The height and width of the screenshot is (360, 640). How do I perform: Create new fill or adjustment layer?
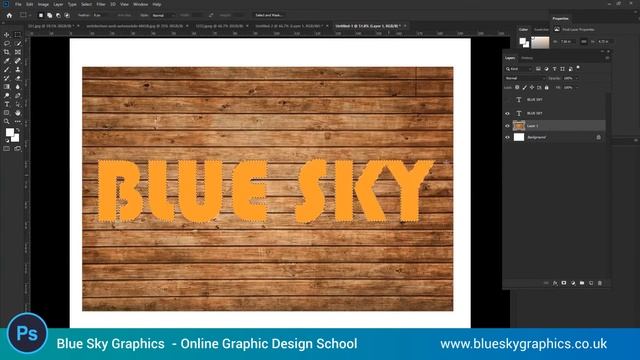573,283
